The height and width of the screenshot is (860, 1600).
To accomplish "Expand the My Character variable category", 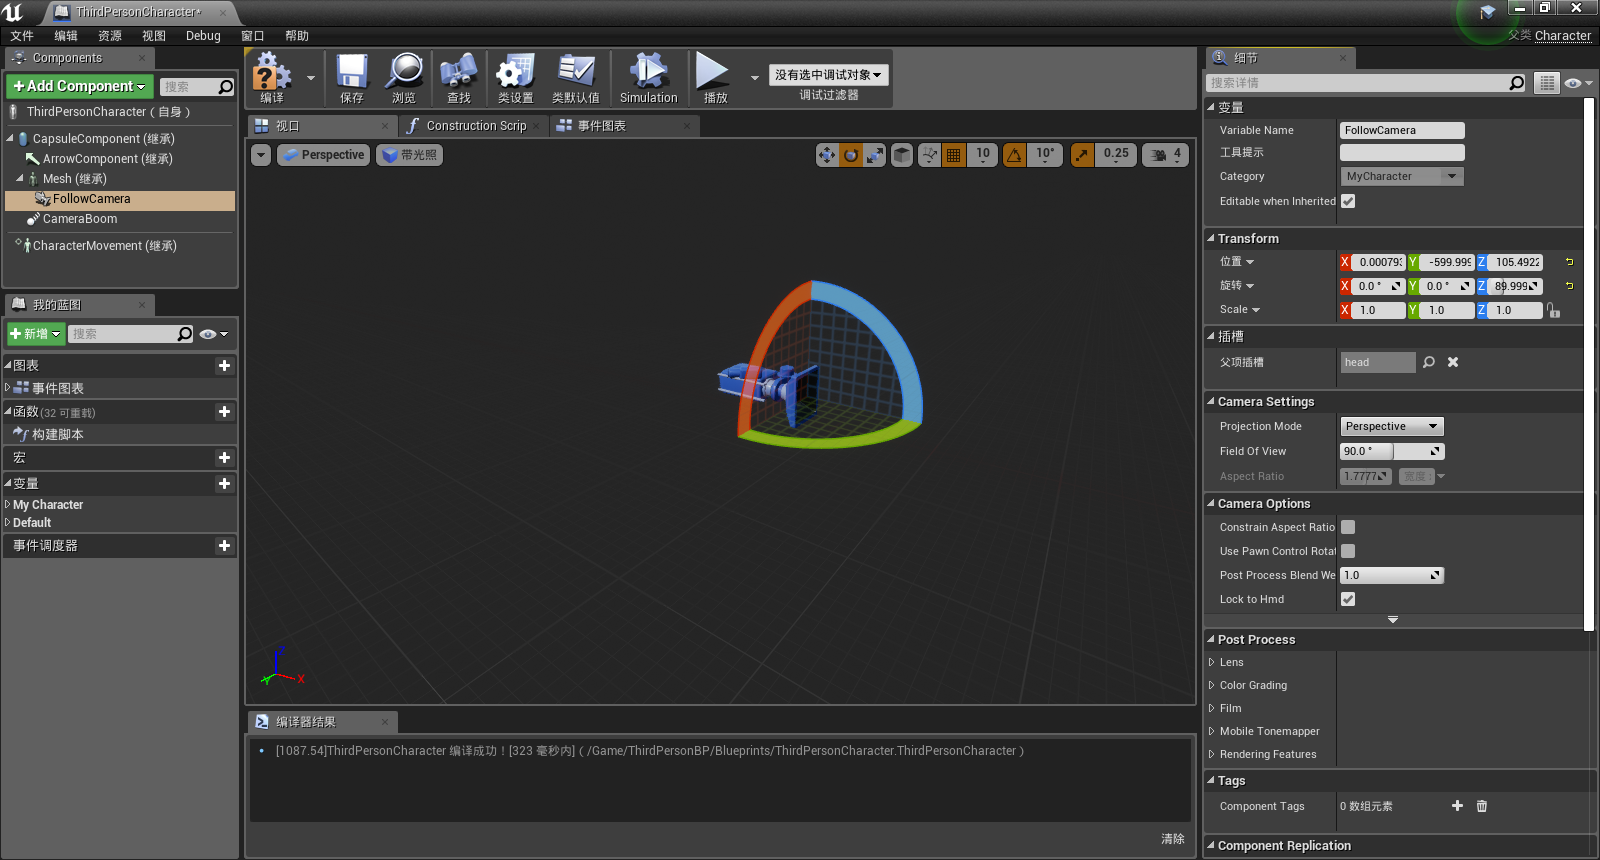I will click(8, 505).
